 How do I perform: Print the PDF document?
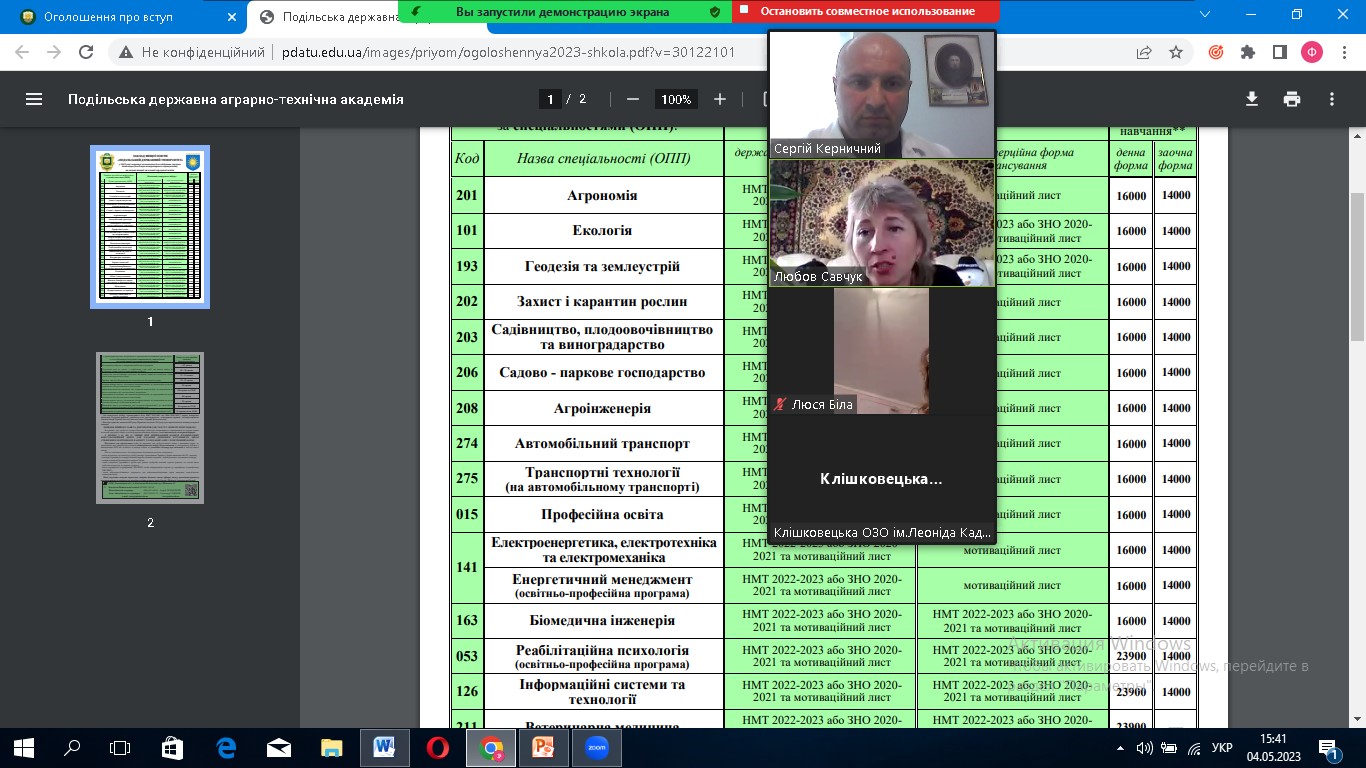click(1292, 99)
